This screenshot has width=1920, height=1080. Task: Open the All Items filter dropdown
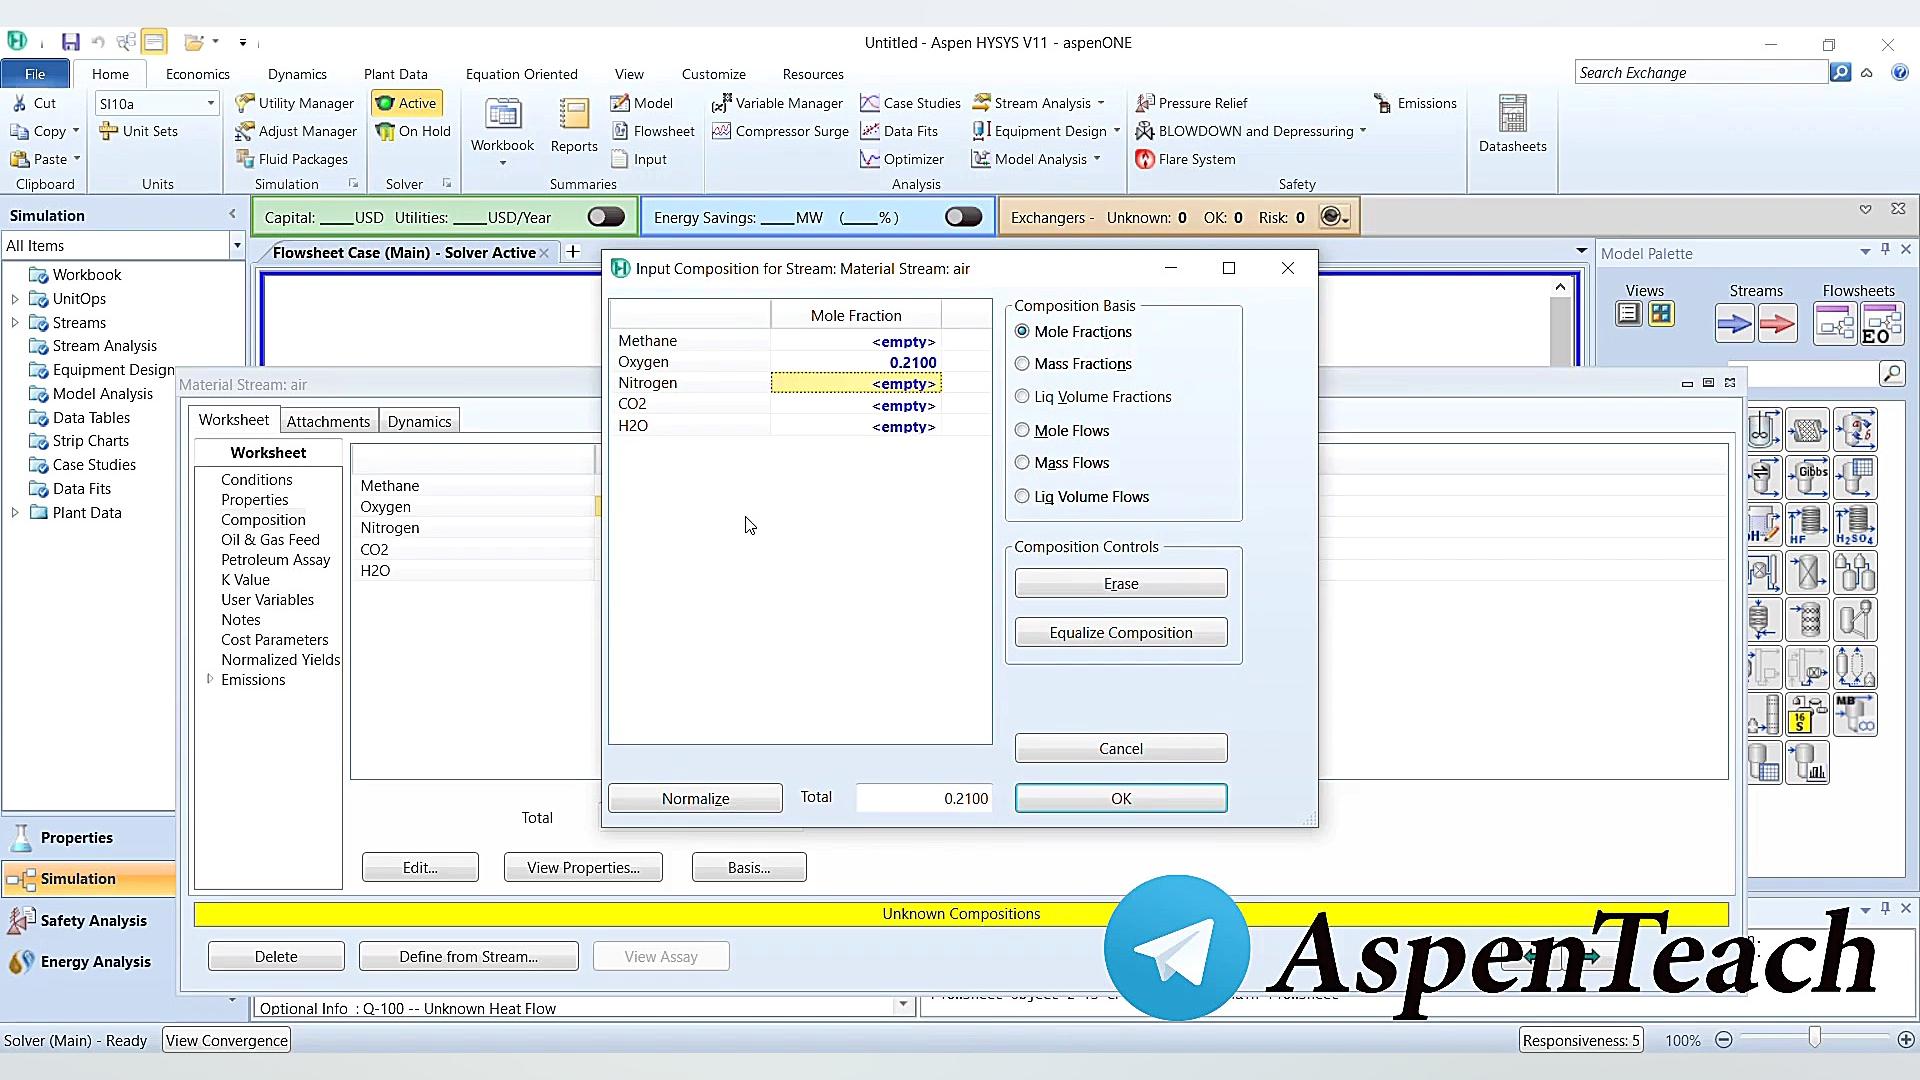[237, 246]
